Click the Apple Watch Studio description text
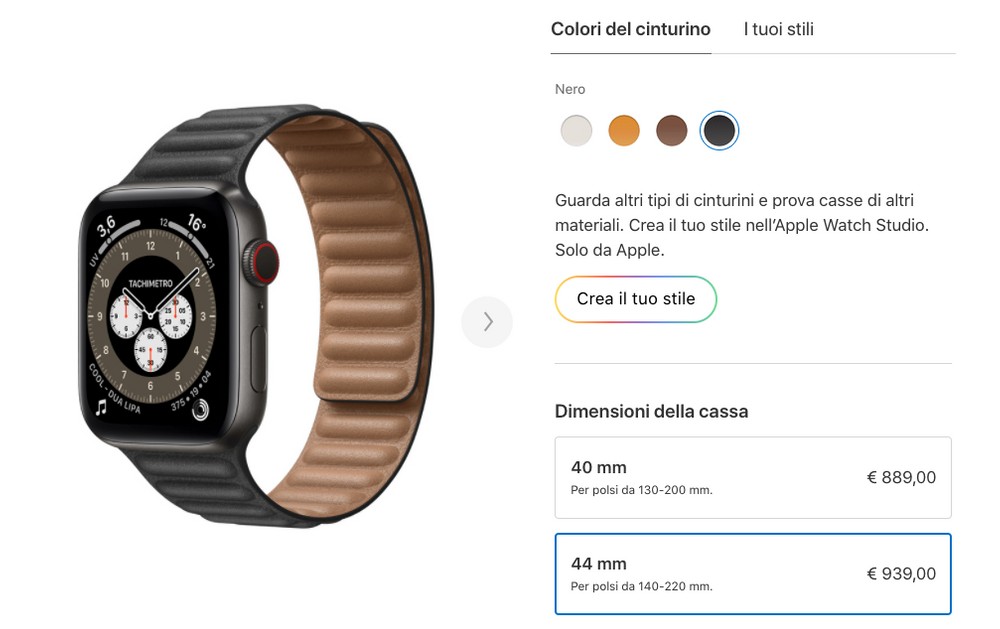 click(x=743, y=225)
